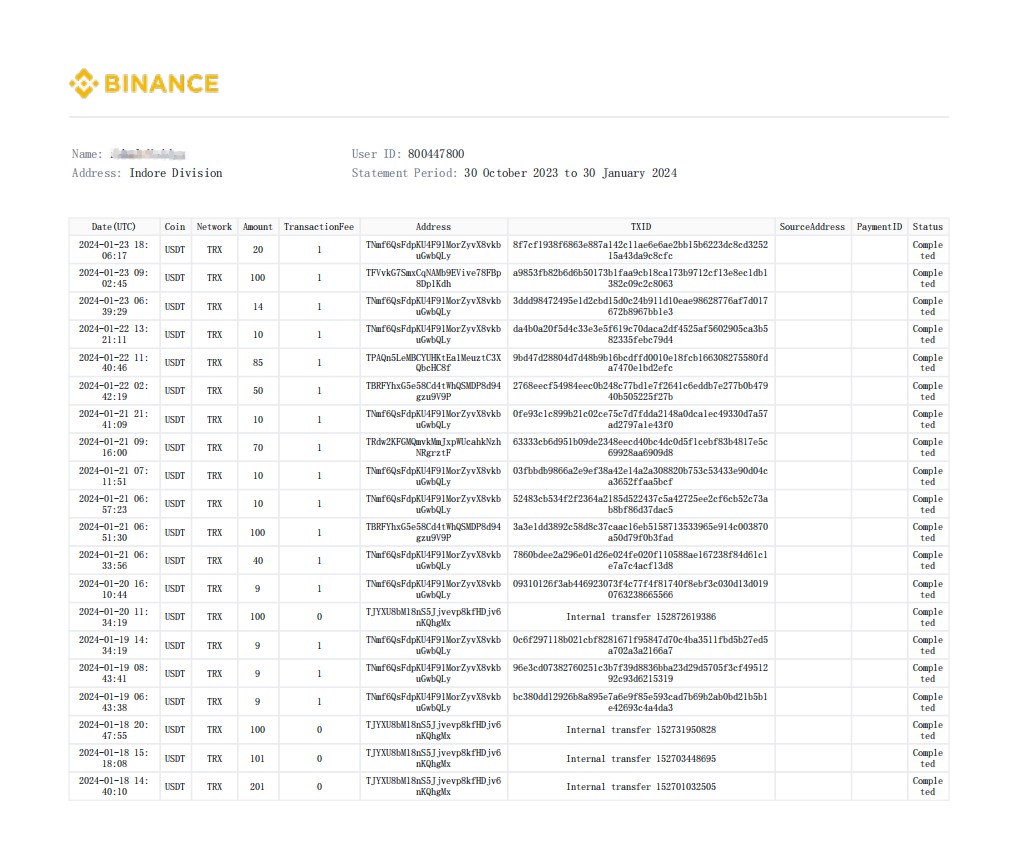Select date cell 2024-01-21 21:41:09
The image size is (1019, 842).
(114, 419)
